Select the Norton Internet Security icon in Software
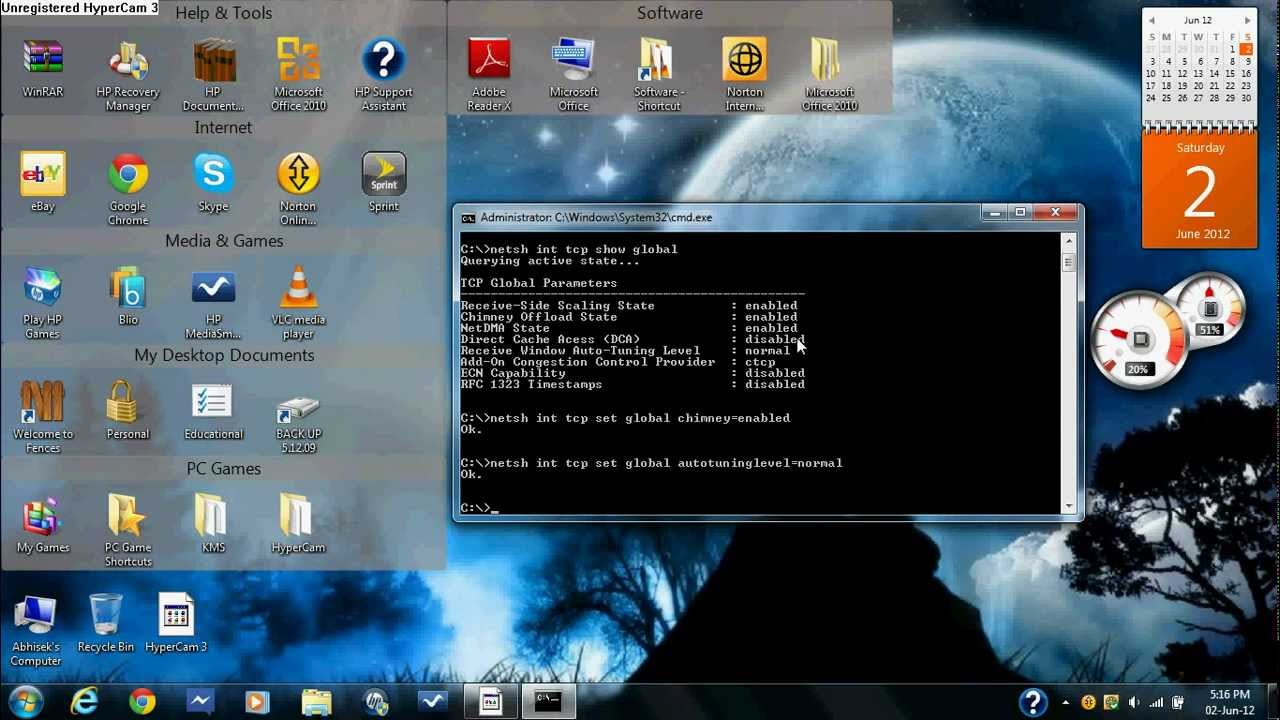This screenshot has width=1280, height=720. tap(744, 75)
